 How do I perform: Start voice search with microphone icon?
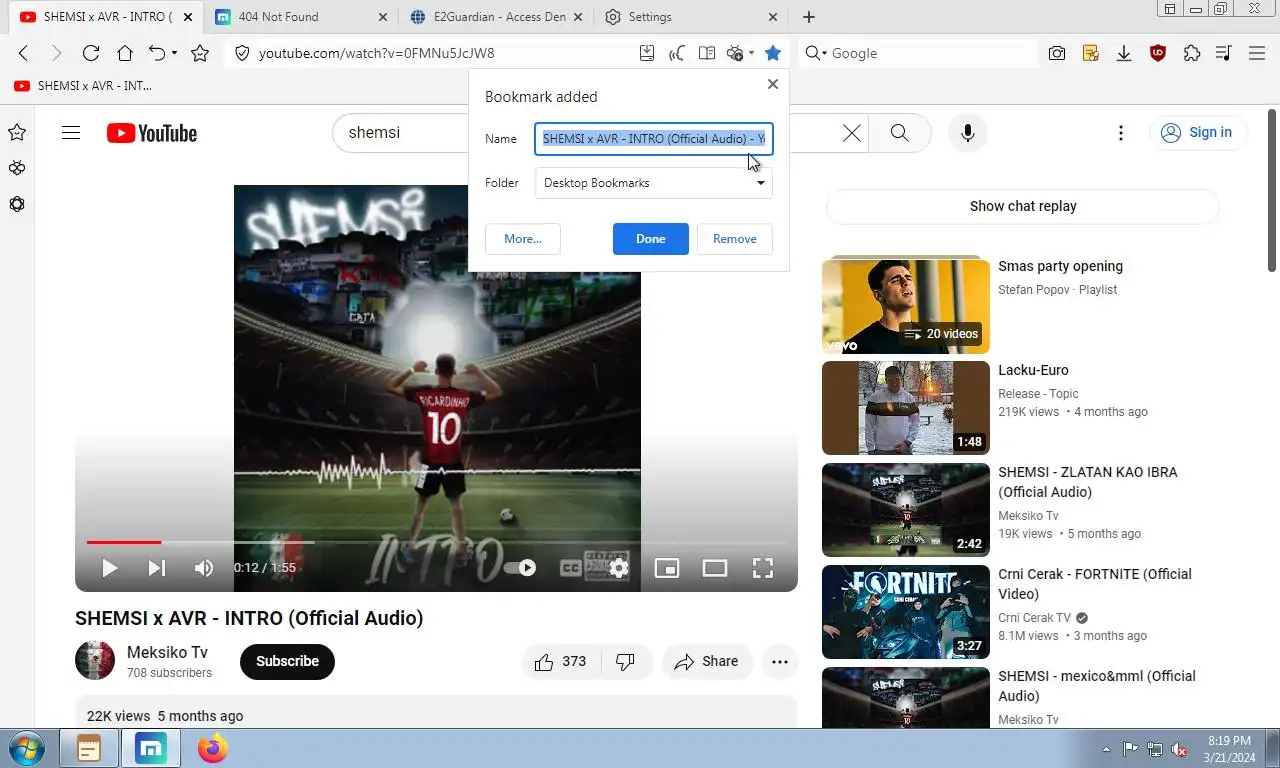pos(967,133)
